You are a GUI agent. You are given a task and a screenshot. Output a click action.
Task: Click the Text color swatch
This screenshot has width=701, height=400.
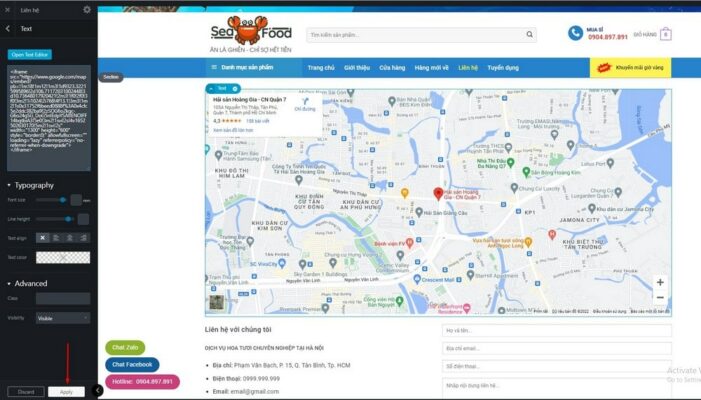click(62, 257)
